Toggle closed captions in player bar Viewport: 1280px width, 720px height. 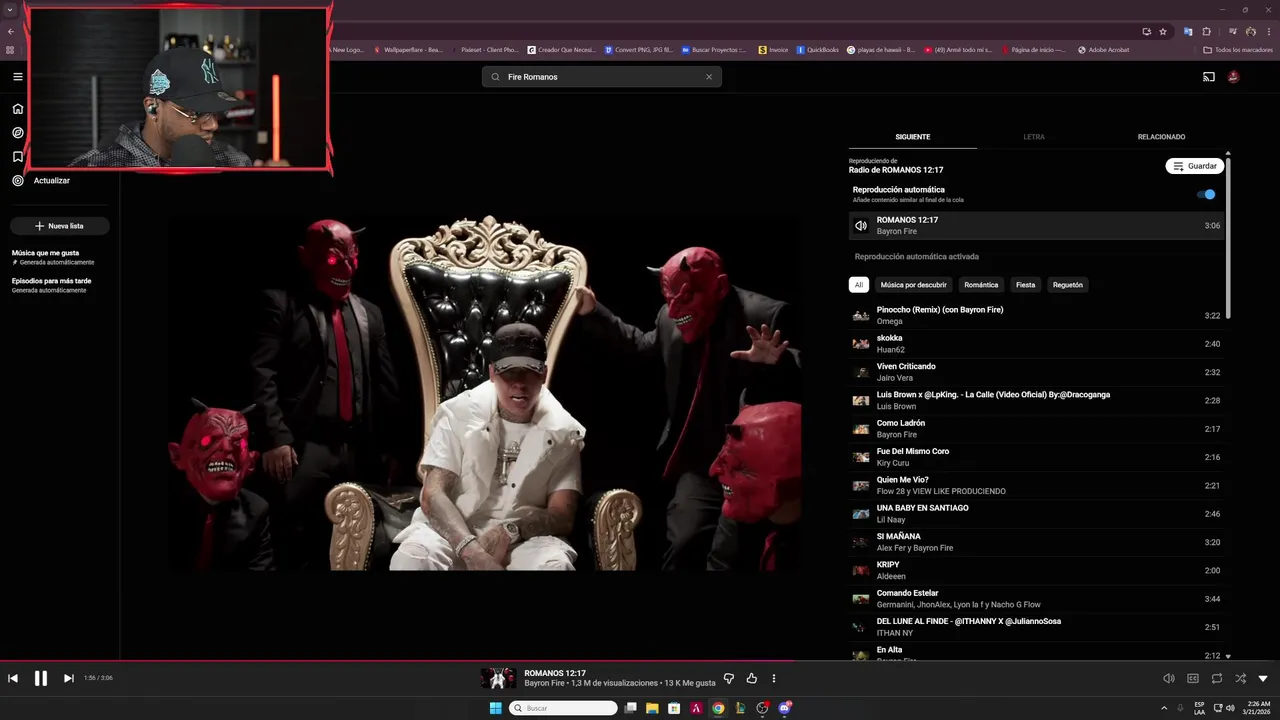(1193, 678)
